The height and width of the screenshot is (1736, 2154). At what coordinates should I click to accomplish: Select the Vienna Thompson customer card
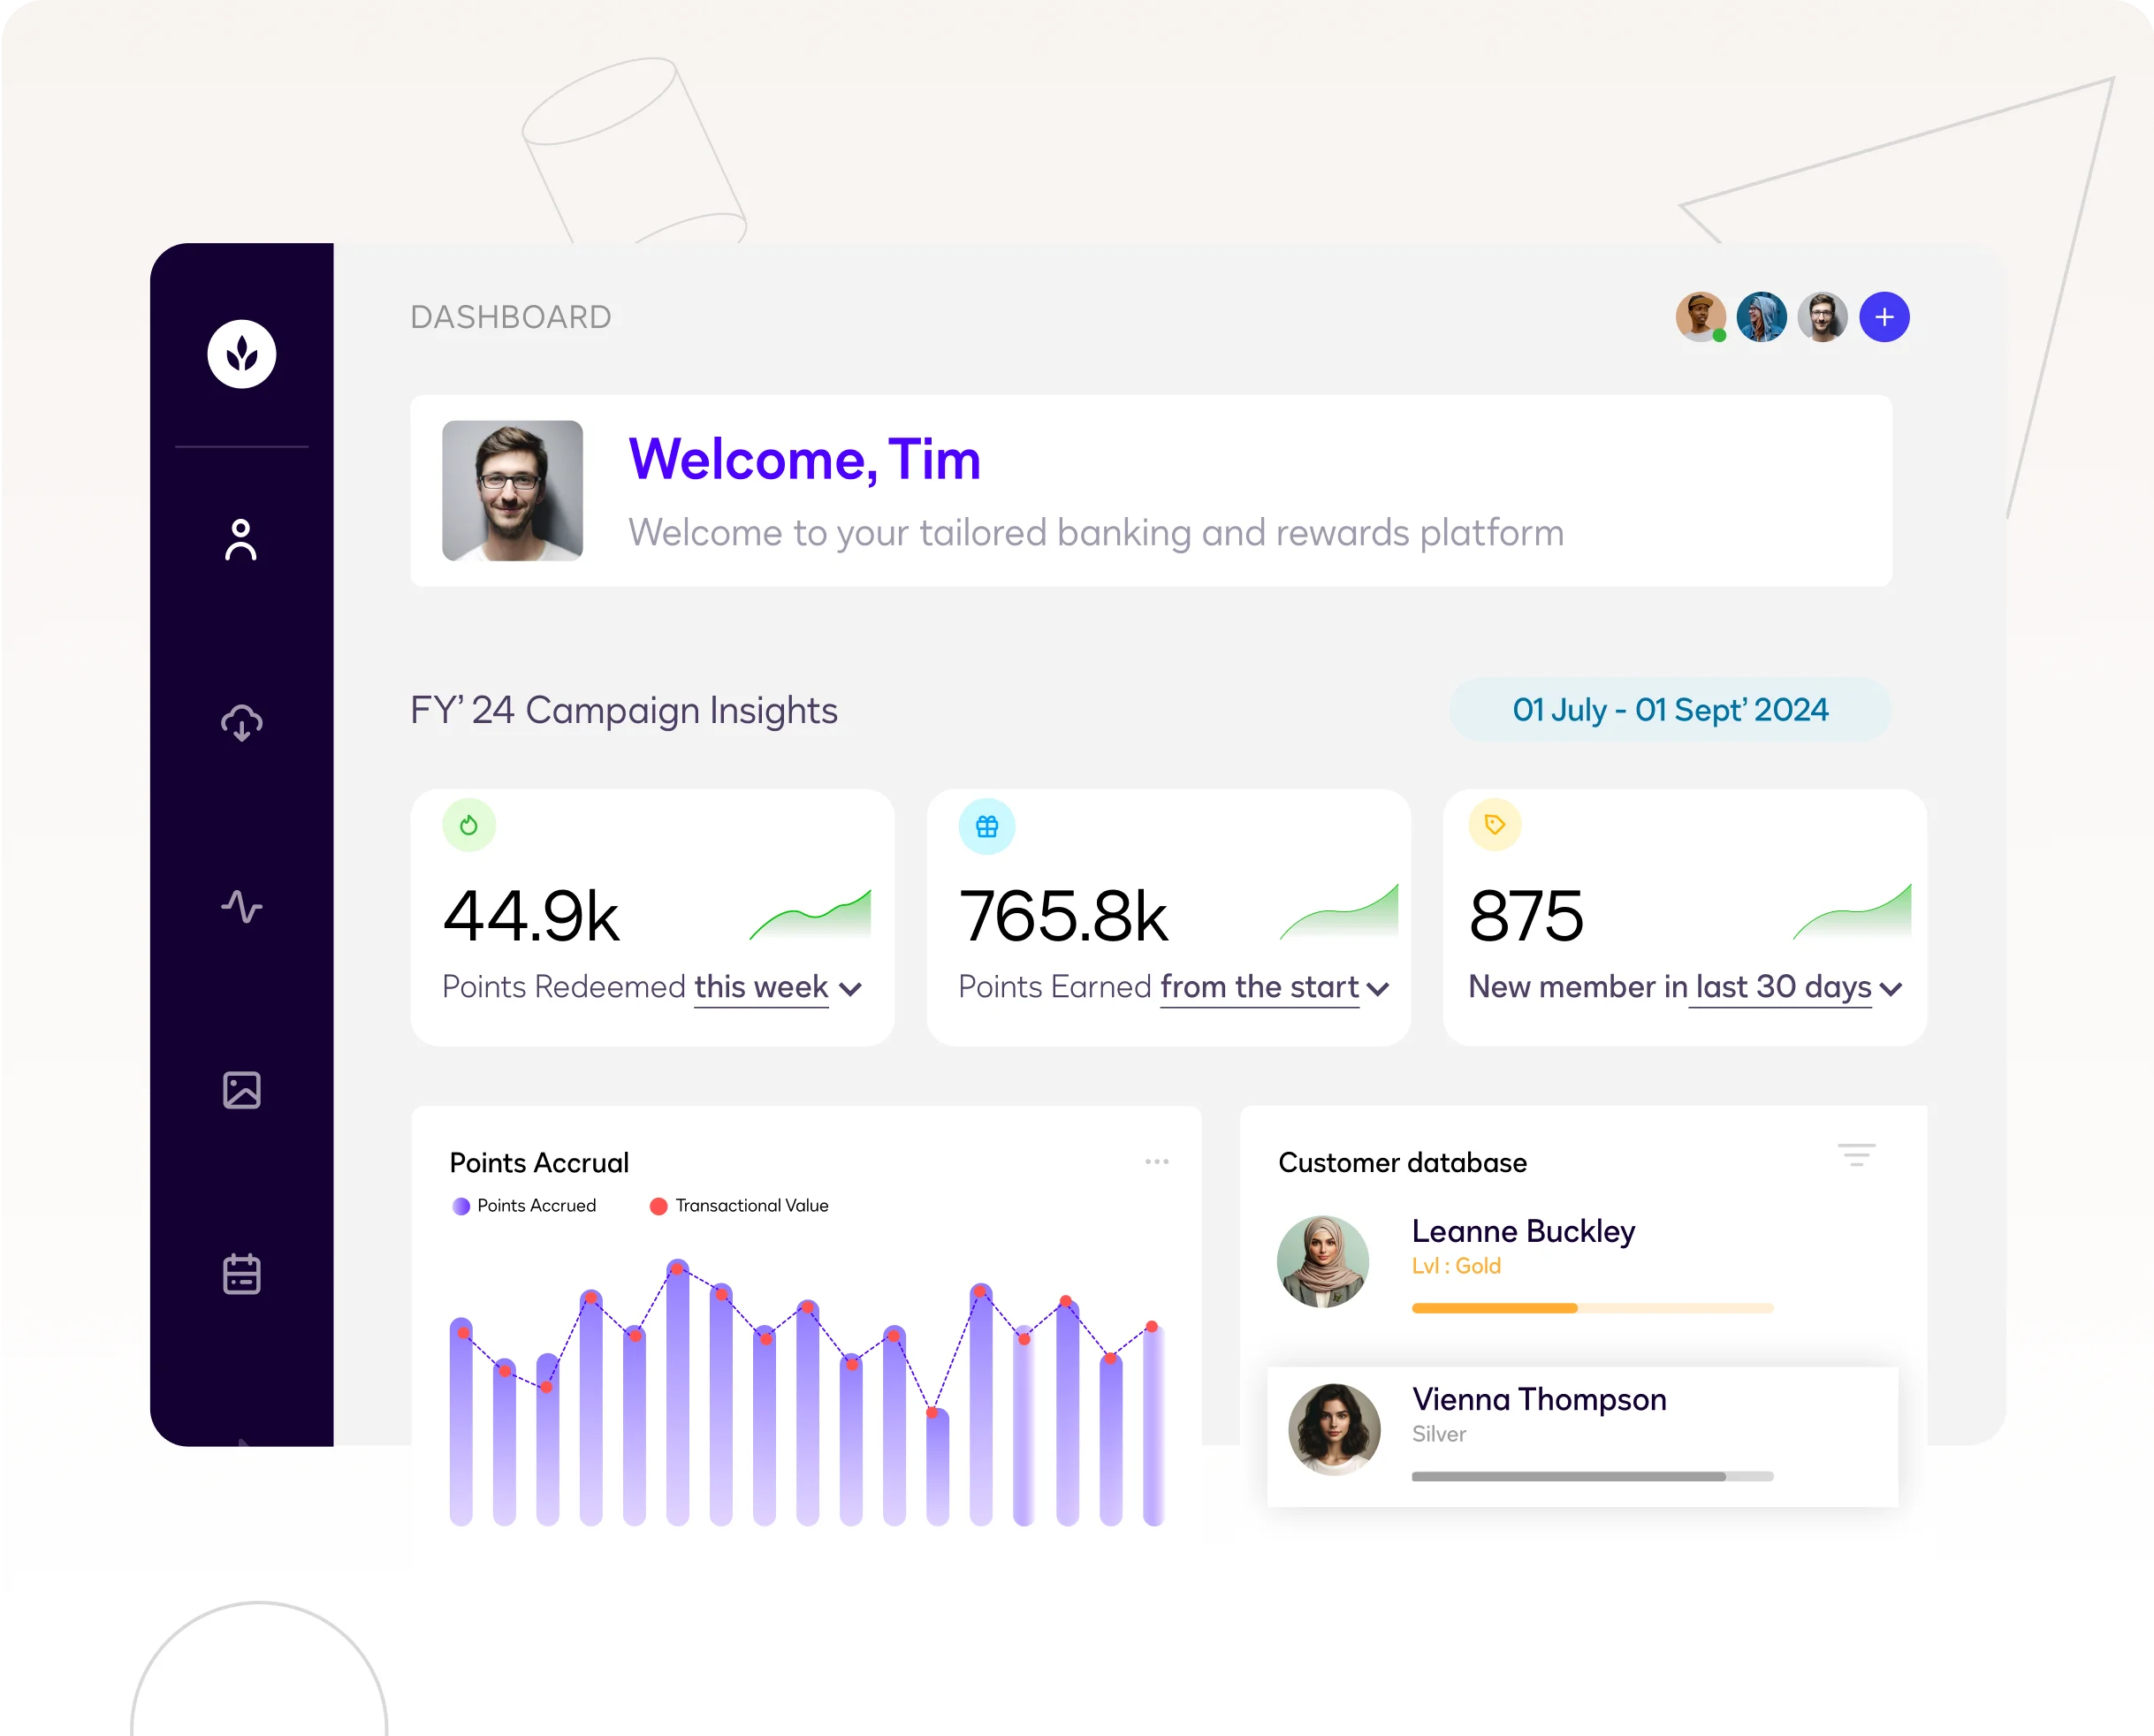(x=1582, y=1436)
